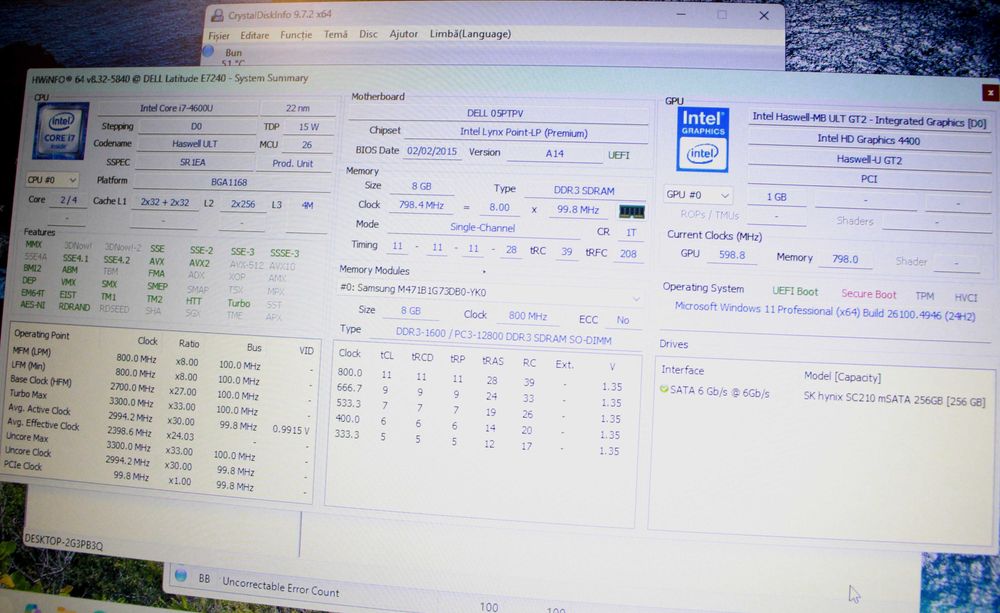Open the Temă menu in CrystalDiskInfo

click(335, 34)
